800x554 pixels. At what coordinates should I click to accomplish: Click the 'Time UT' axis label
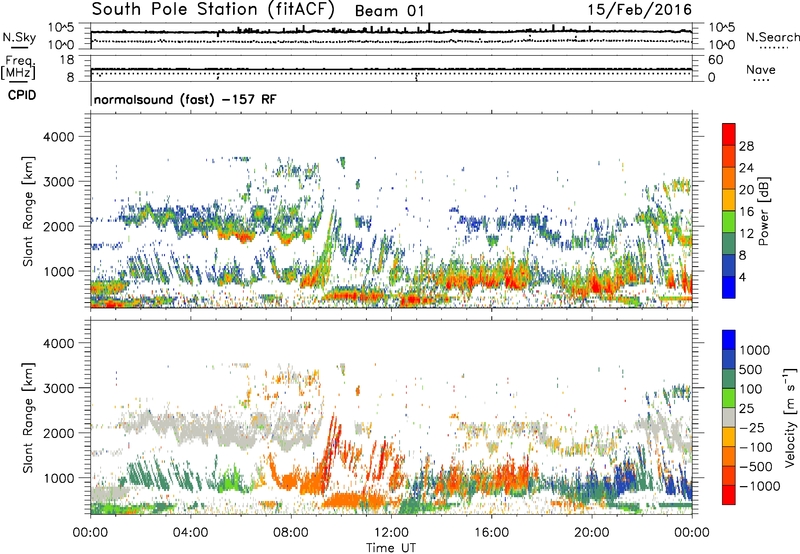[391, 548]
